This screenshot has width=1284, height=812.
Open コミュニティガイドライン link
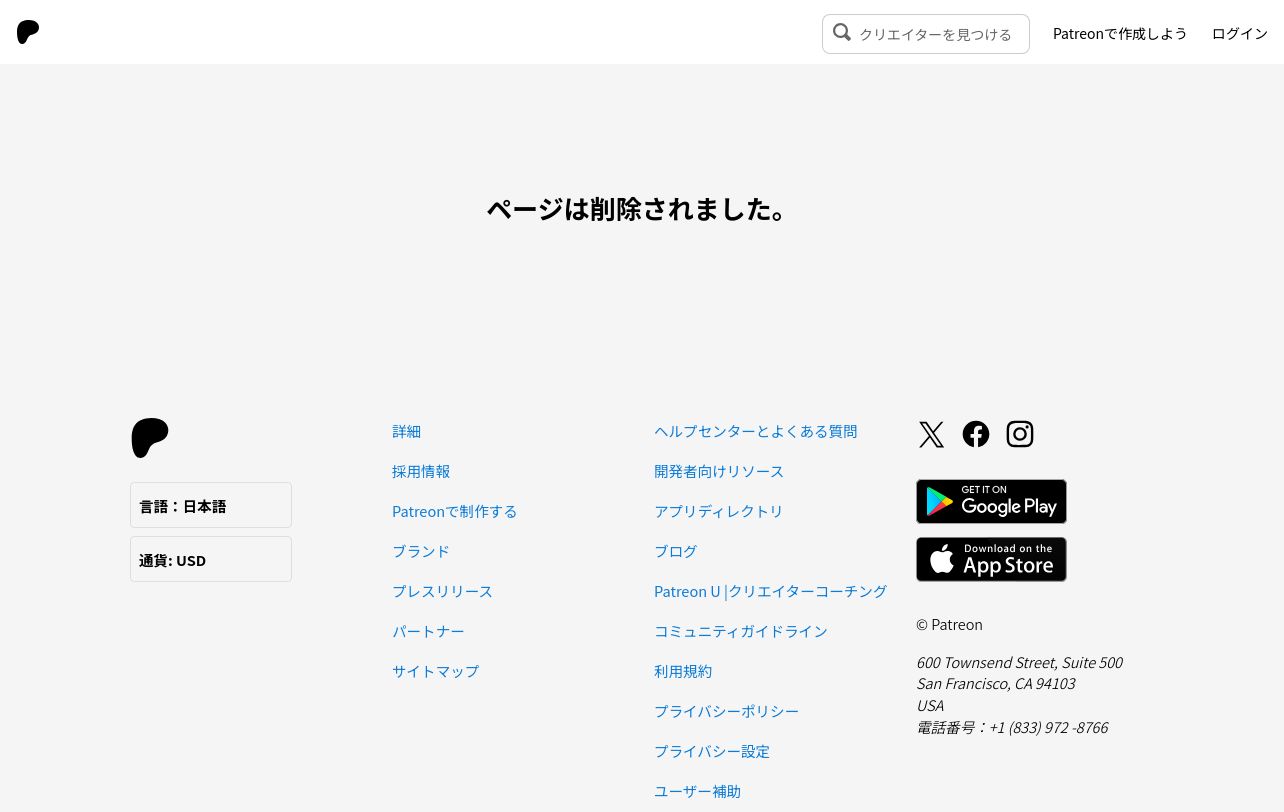pos(741,631)
